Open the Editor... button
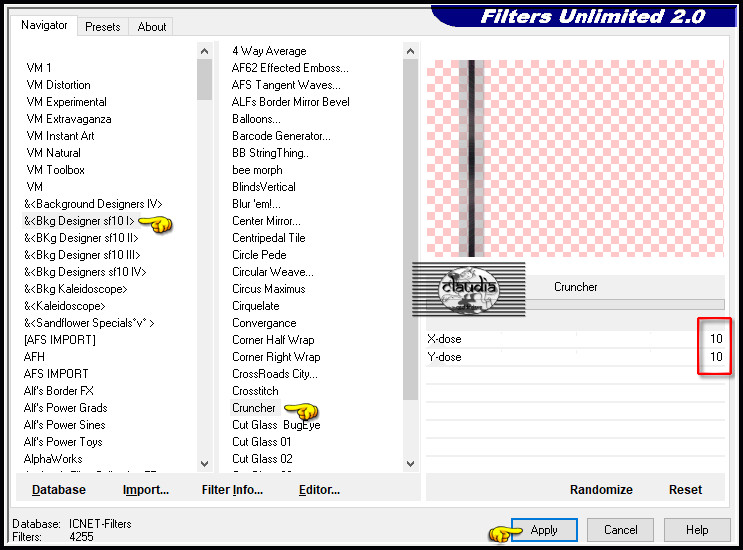The image size is (743, 550). tap(319, 489)
